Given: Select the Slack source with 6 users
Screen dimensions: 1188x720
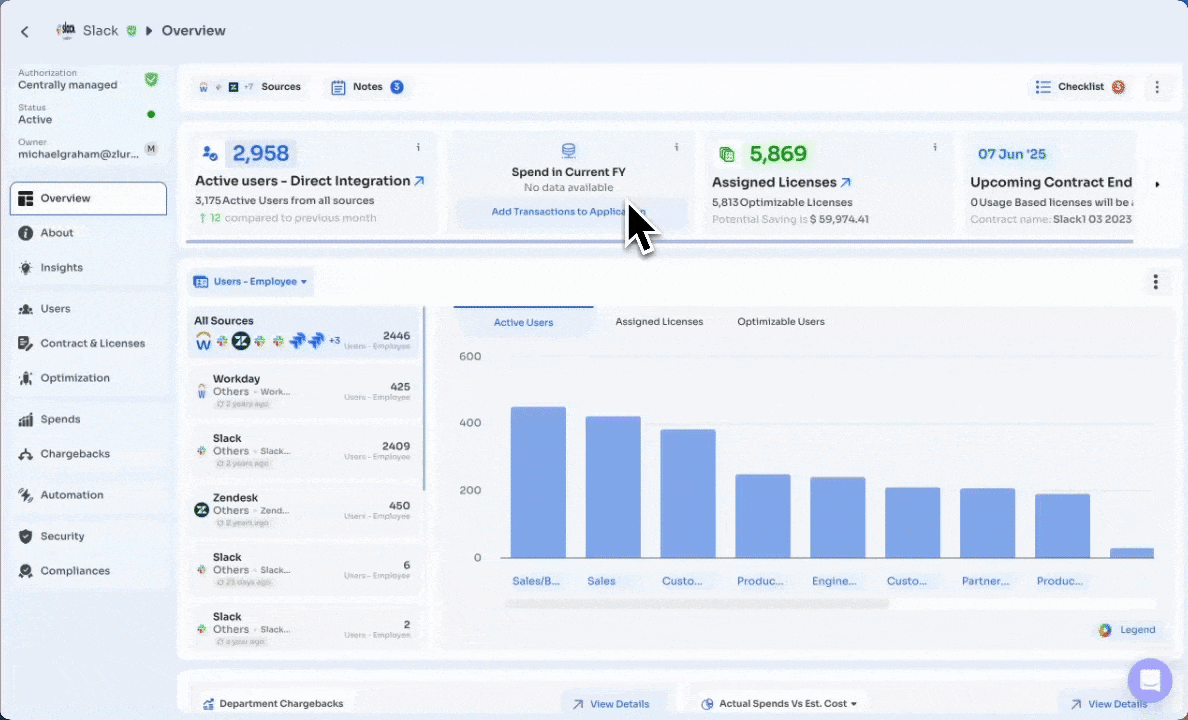Looking at the screenshot, I should 303,569.
